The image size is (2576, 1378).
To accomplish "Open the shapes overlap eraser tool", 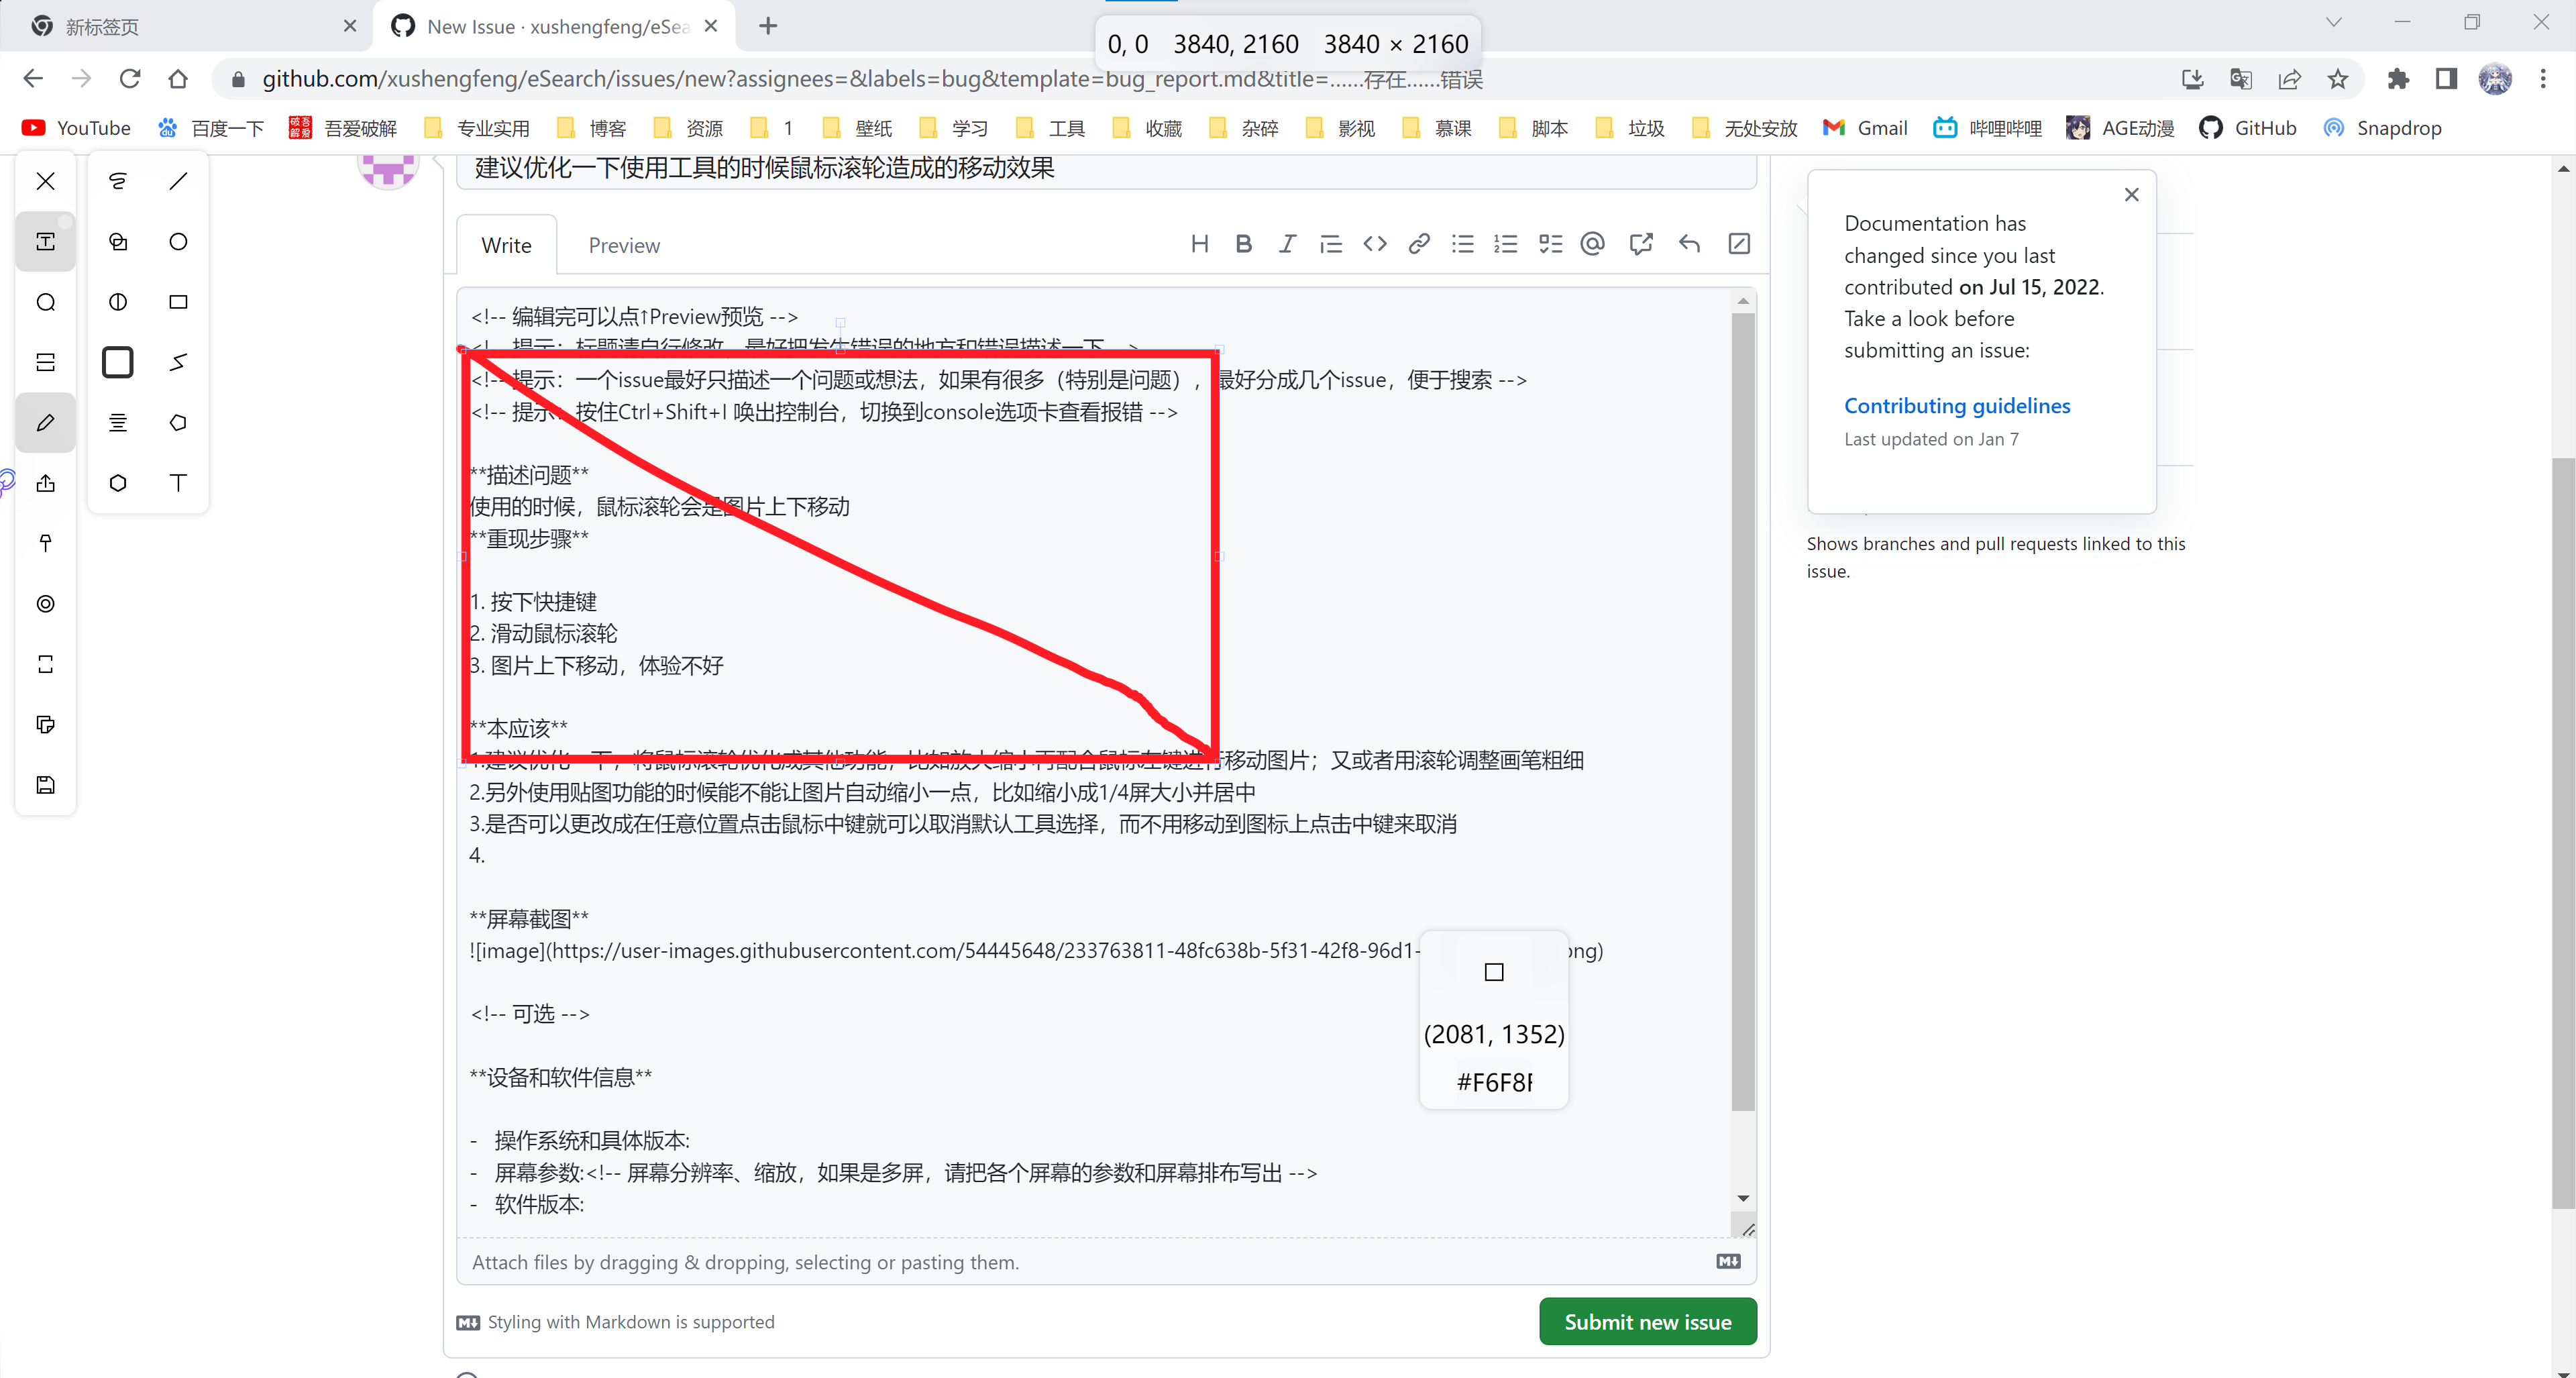I will 118,241.
